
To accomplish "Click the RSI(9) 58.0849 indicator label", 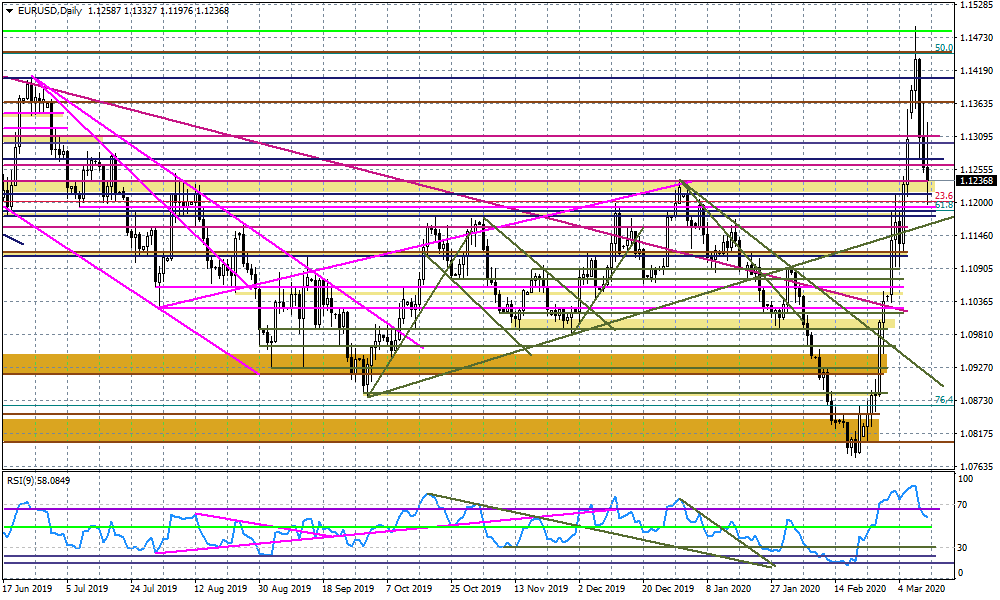I will [x=38, y=480].
